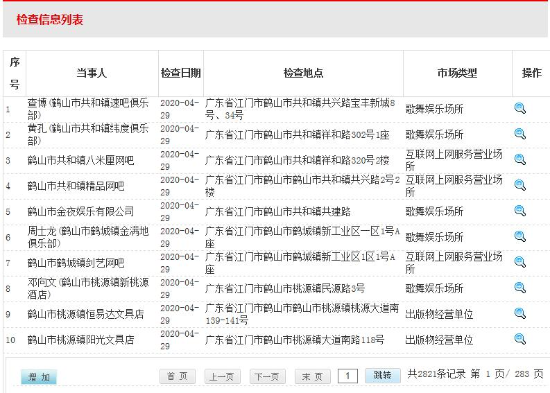Image resolution: width=550 pixels, height=393 pixels.
Task: Open magnifier icon for 鹤山市共和镇精品网吧
Action: (x=520, y=185)
